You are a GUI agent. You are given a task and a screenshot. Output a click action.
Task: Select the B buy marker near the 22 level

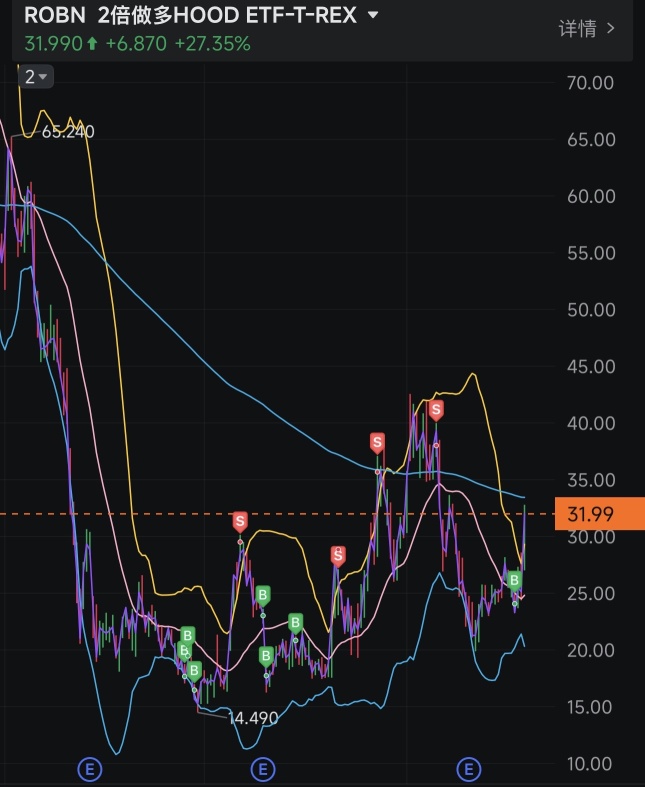coord(295,623)
